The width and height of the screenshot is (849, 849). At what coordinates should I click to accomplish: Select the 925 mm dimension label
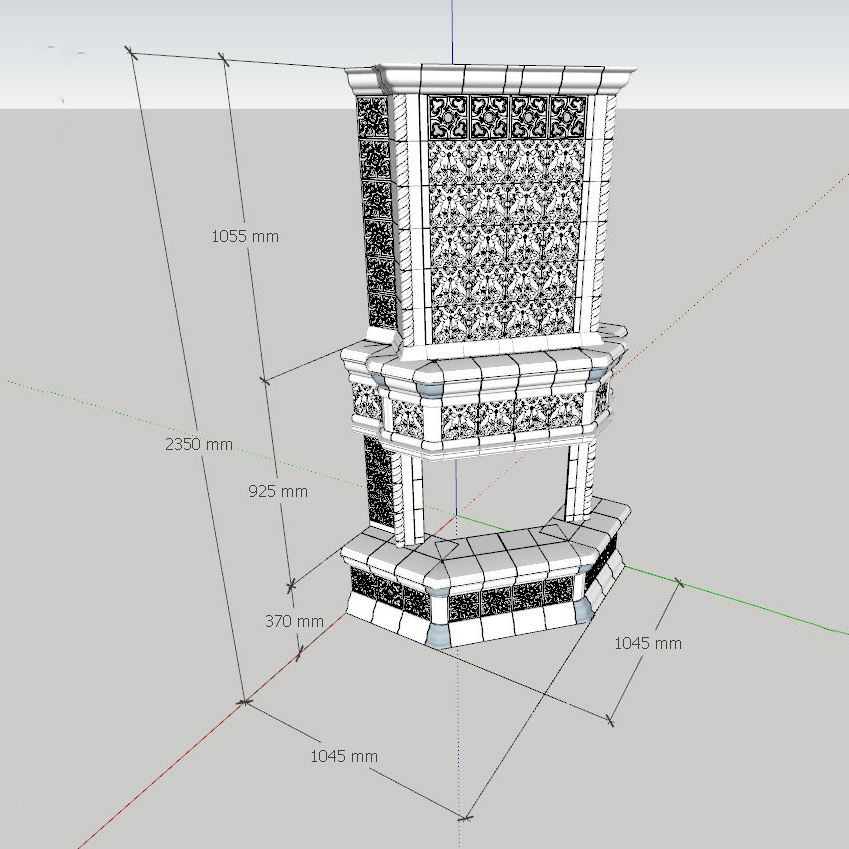tap(278, 491)
